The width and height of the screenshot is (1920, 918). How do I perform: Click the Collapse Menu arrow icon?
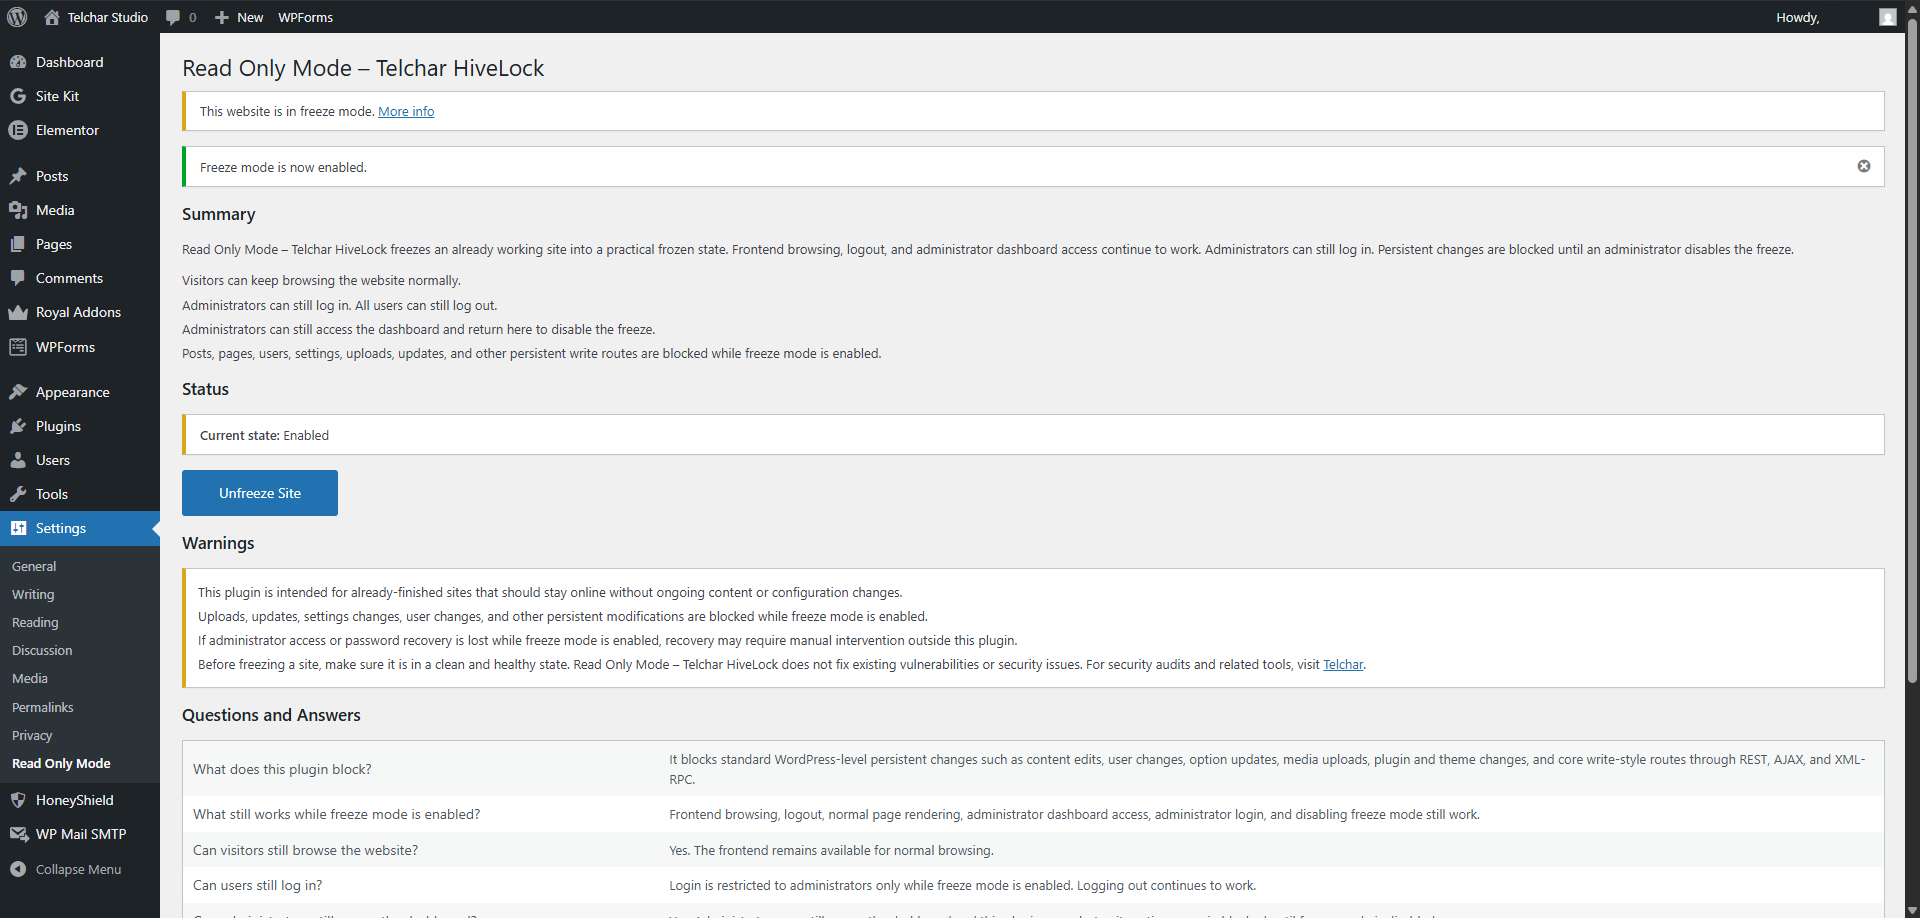pos(18,869)
